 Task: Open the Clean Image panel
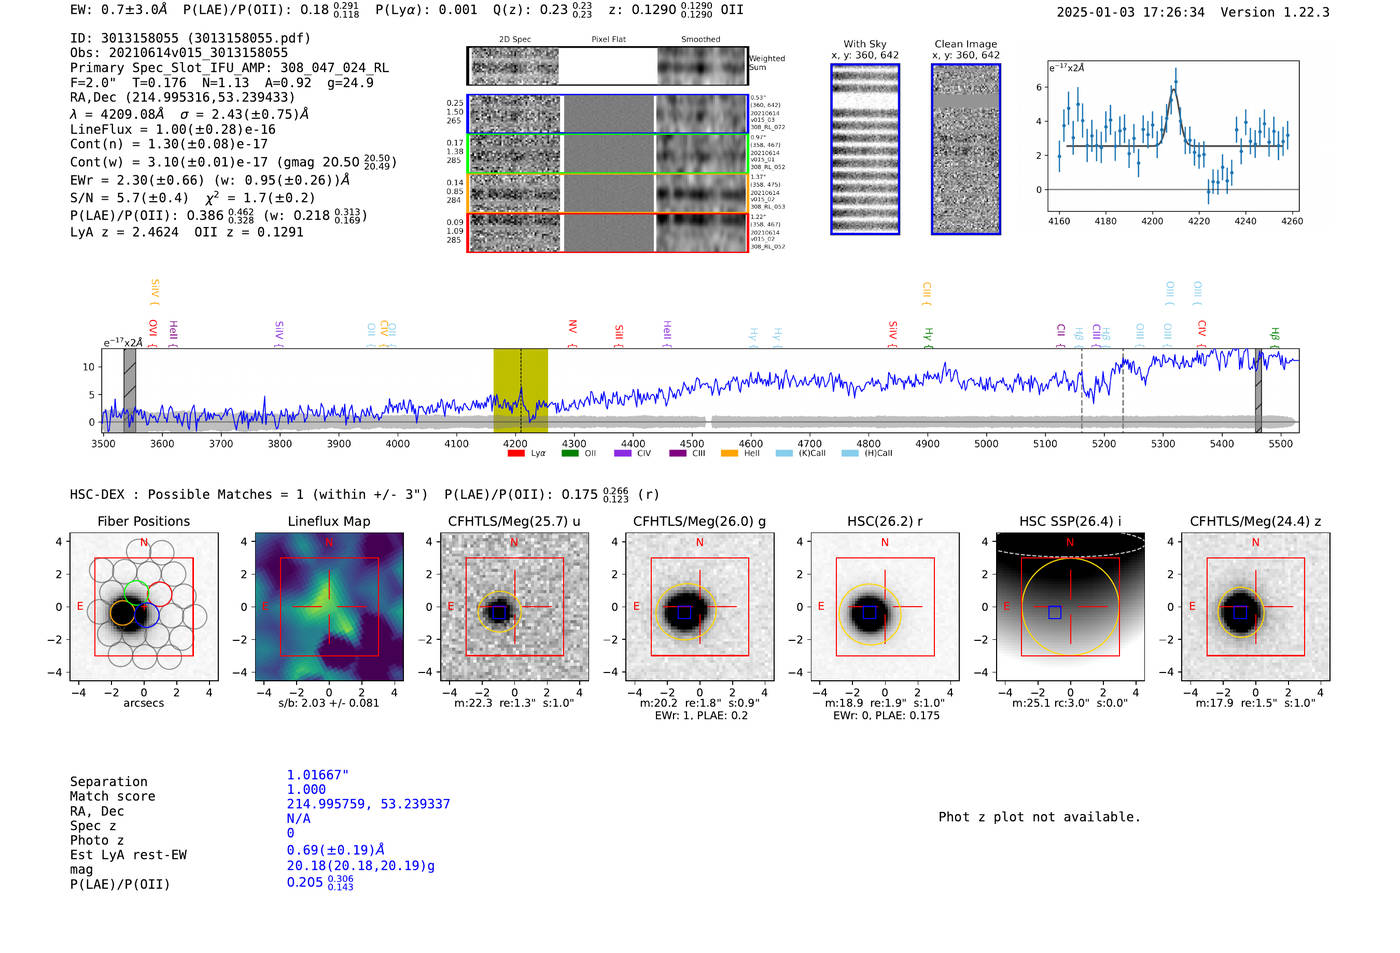(x=965, y=149)
